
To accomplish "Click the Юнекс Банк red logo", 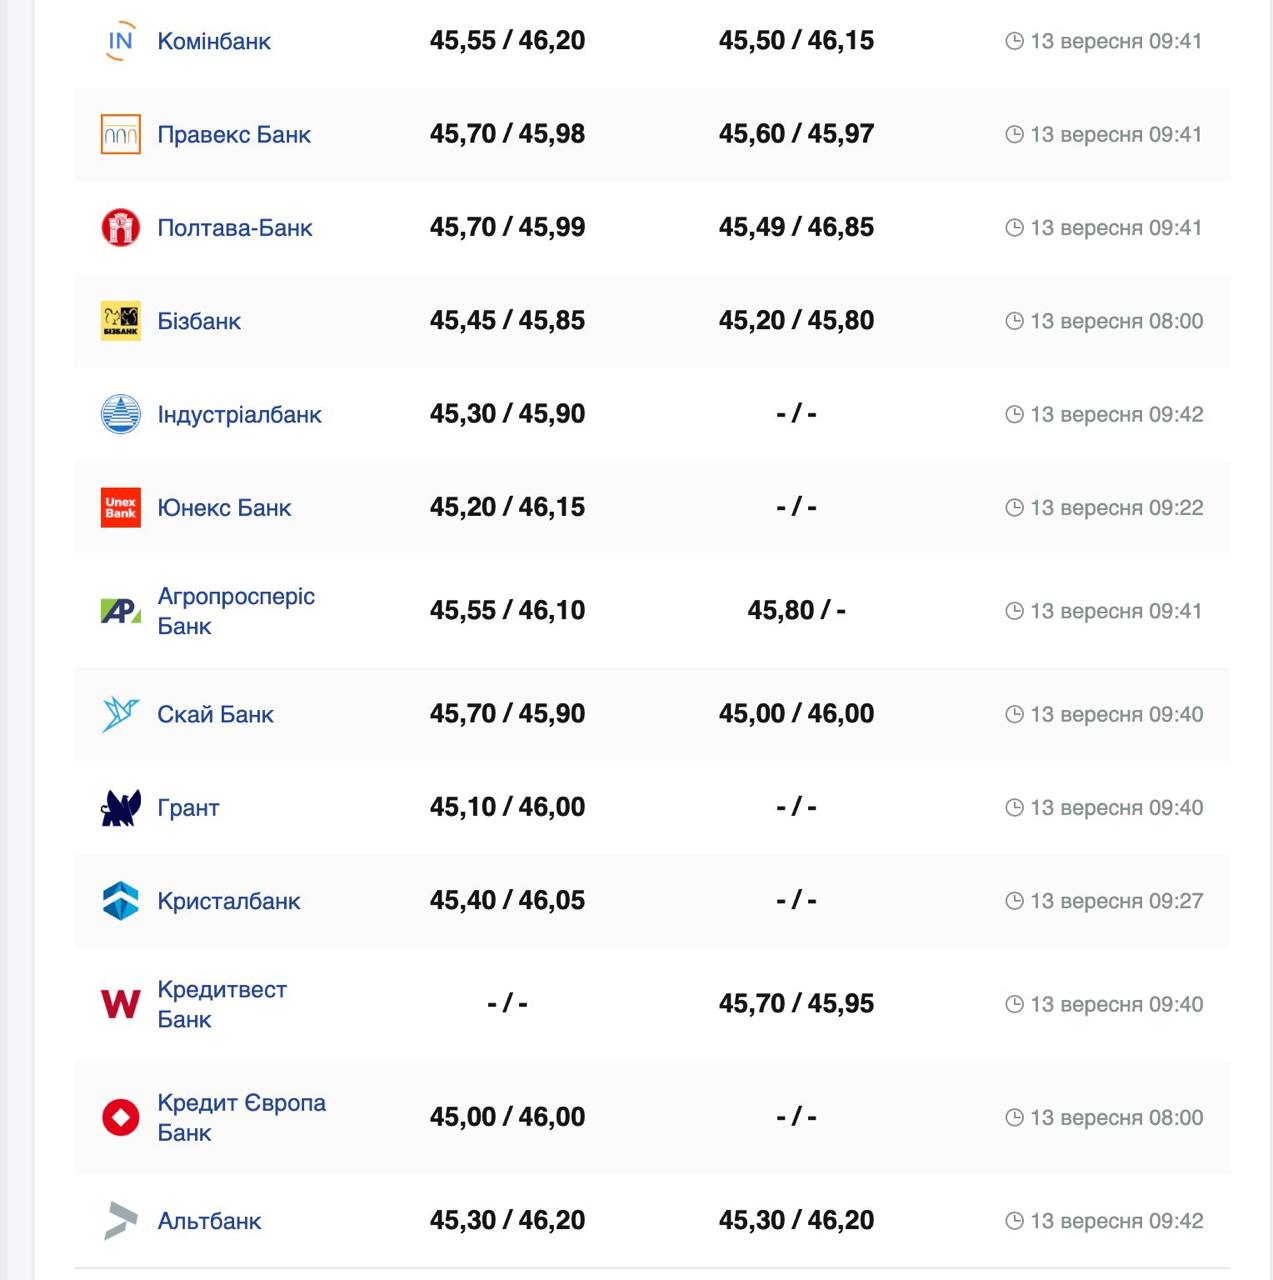I will coord(120,508).
